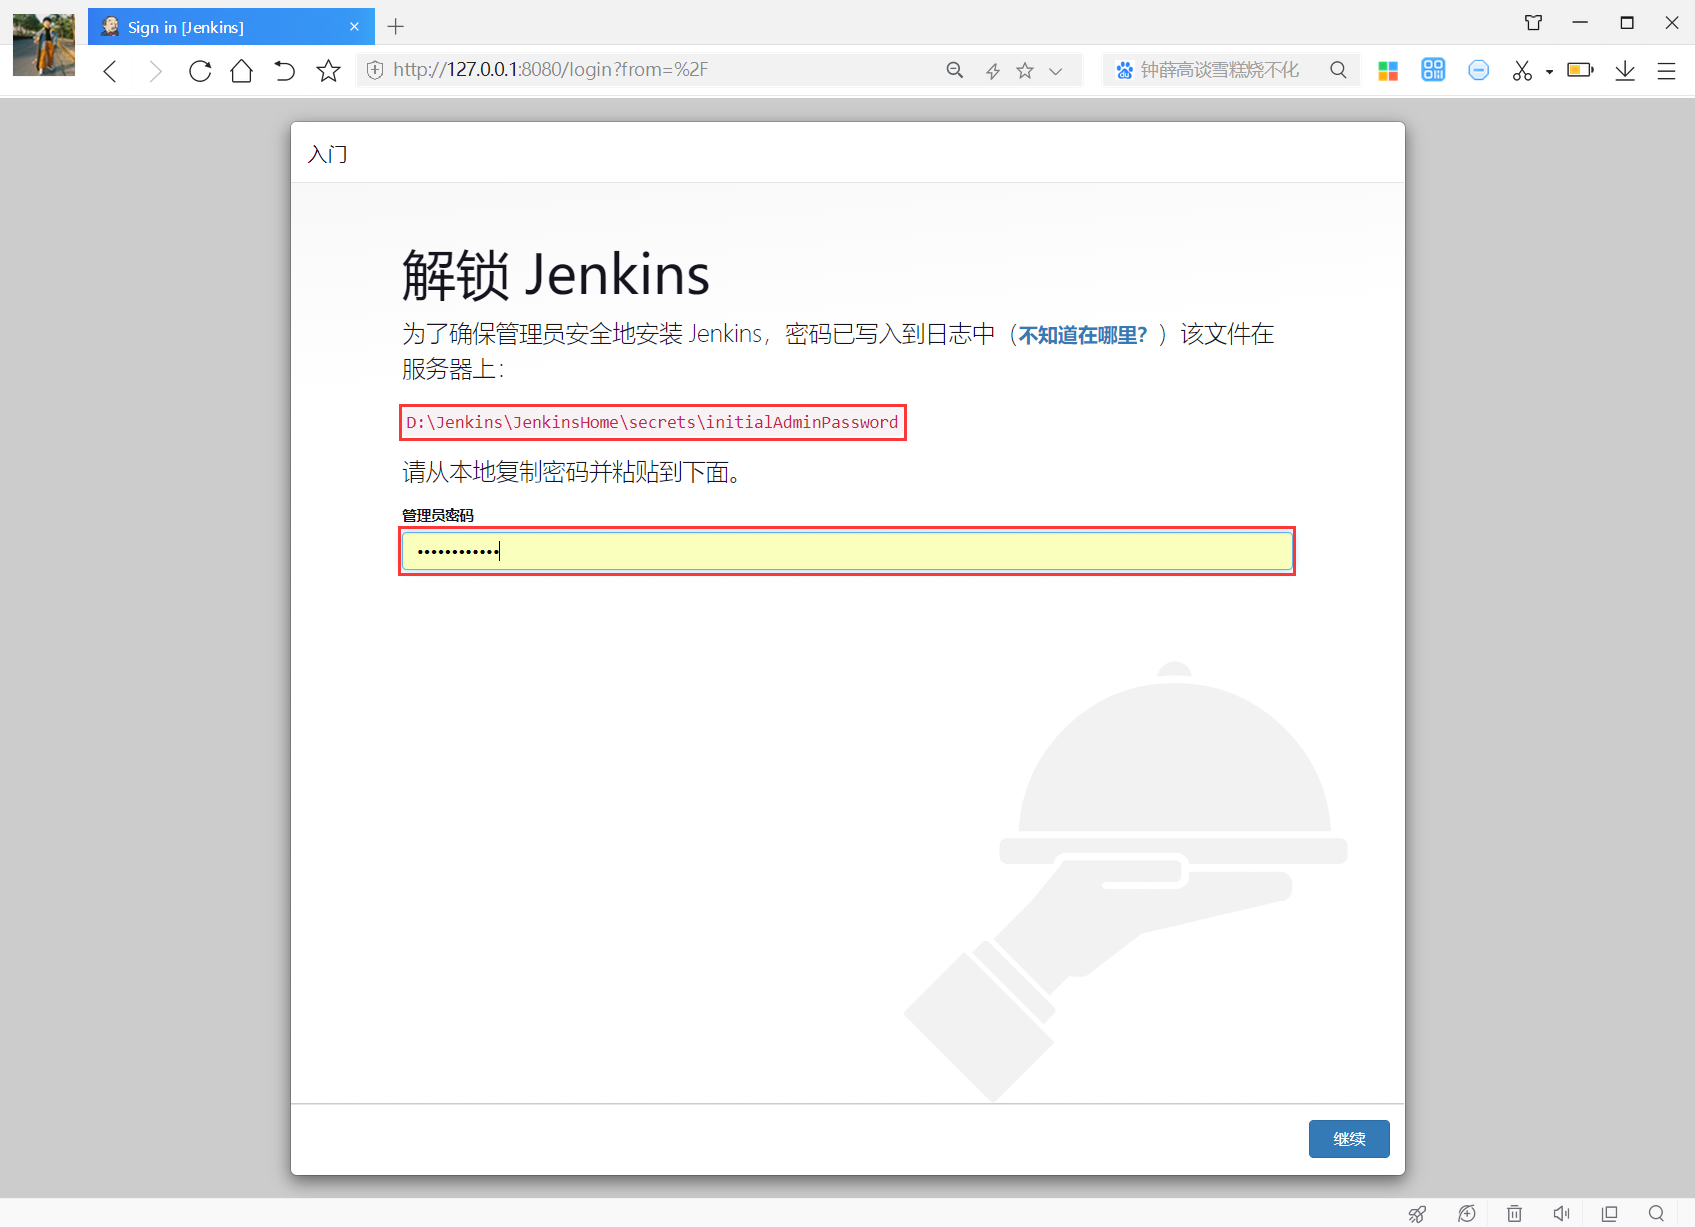Maximize the browser window

[x=1627, y=22]
